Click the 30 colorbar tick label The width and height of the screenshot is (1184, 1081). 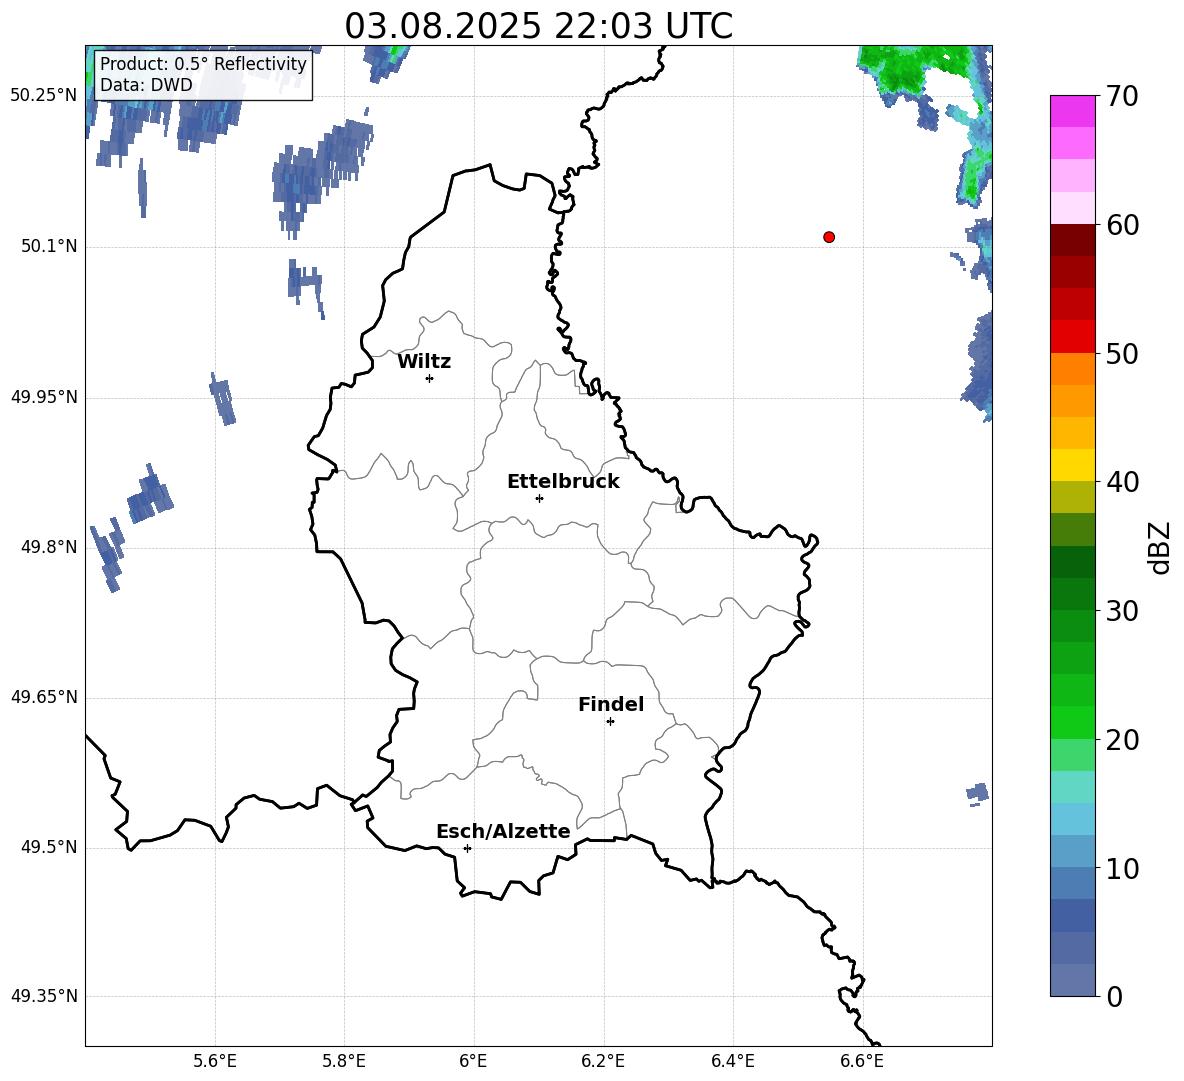(1122, 611)
